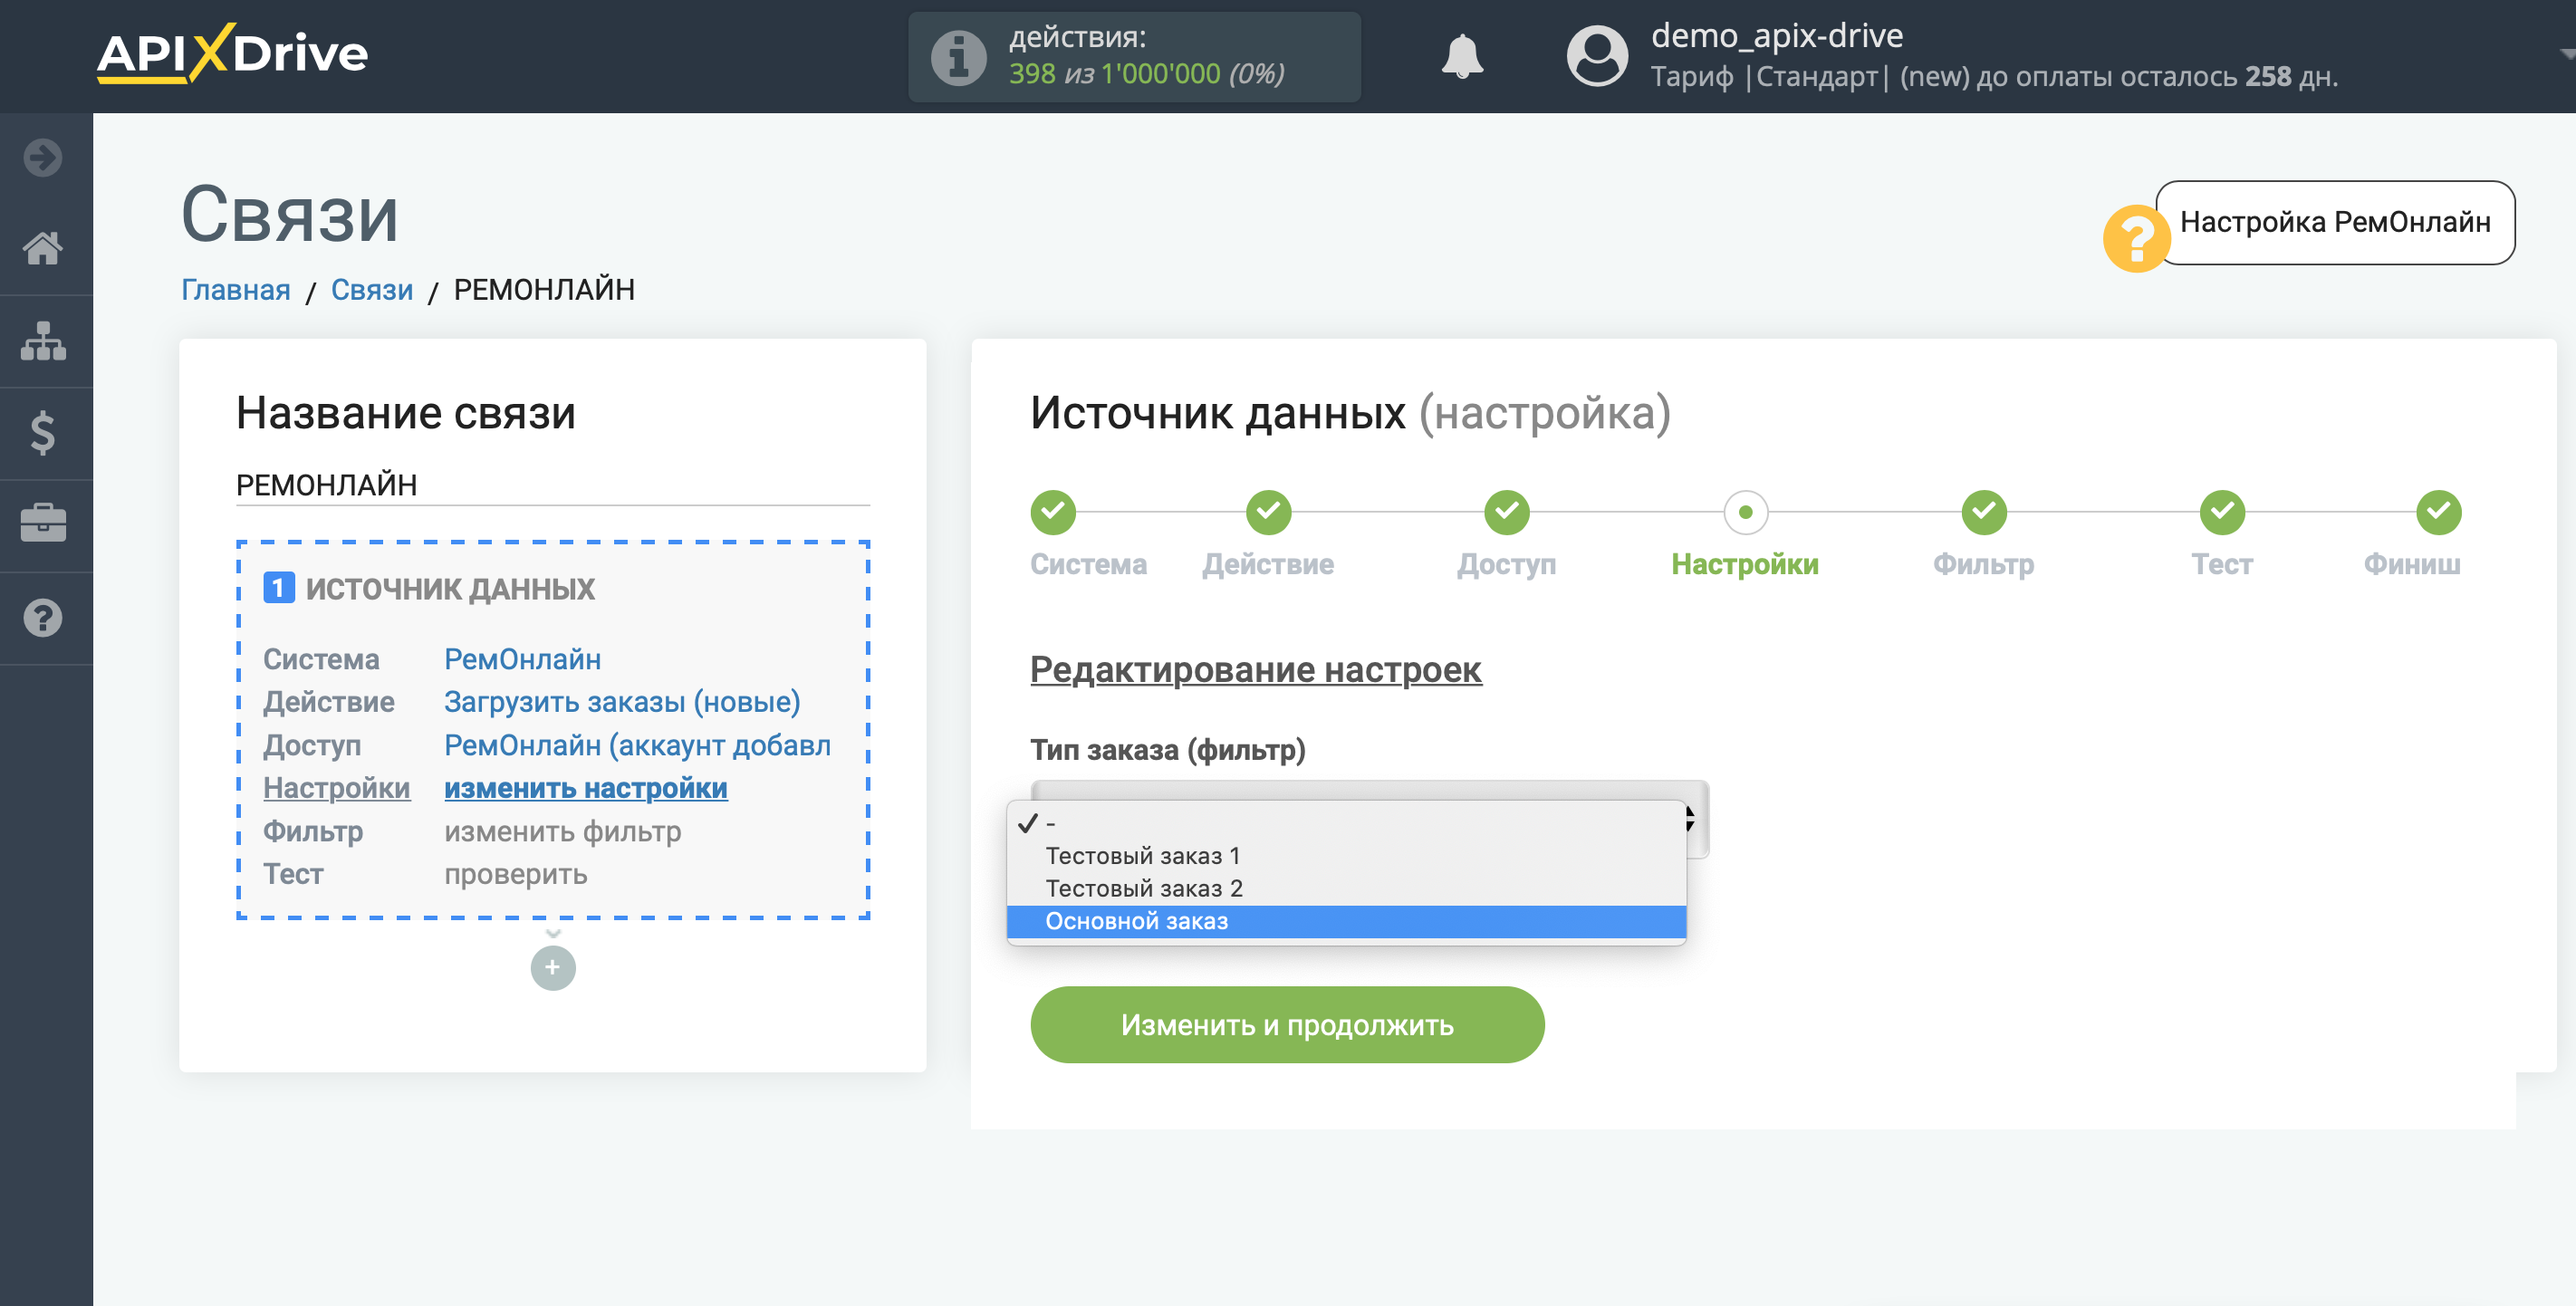The height and width of the screenshot is (1306, 2576).
Task: Open the briefcase icon in sidebar
Action: 43,524
